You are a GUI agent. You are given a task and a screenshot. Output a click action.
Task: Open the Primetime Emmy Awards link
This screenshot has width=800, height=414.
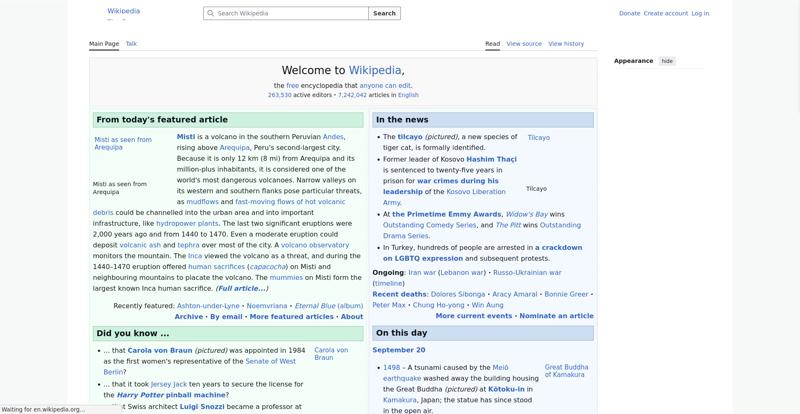(446, 214)
